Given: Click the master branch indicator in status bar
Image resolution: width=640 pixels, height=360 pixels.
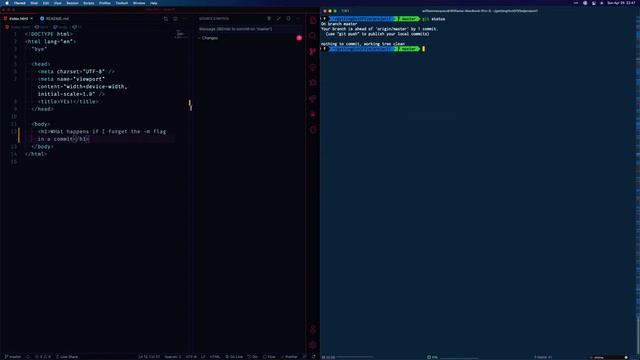Looking at the screenshot, I should click(x=13, y=357).
